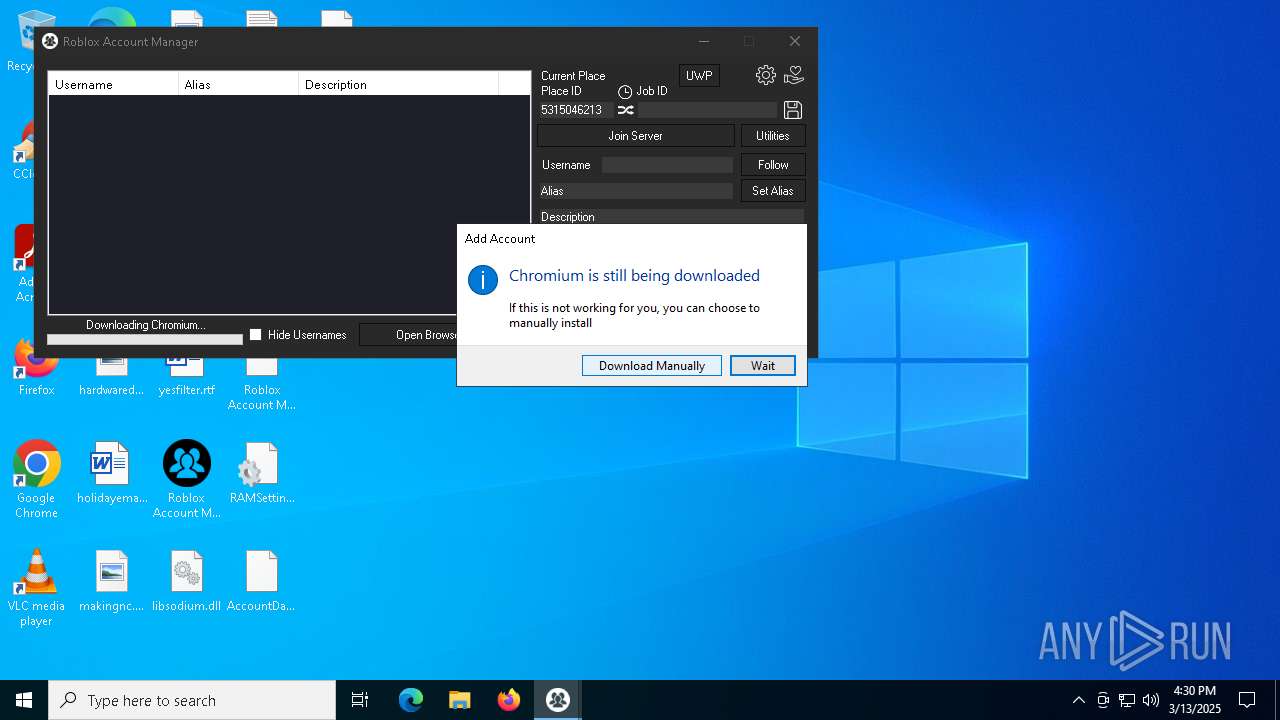Open the Windows Start menu
The image size is (1280, 720).
coord(24,700)
